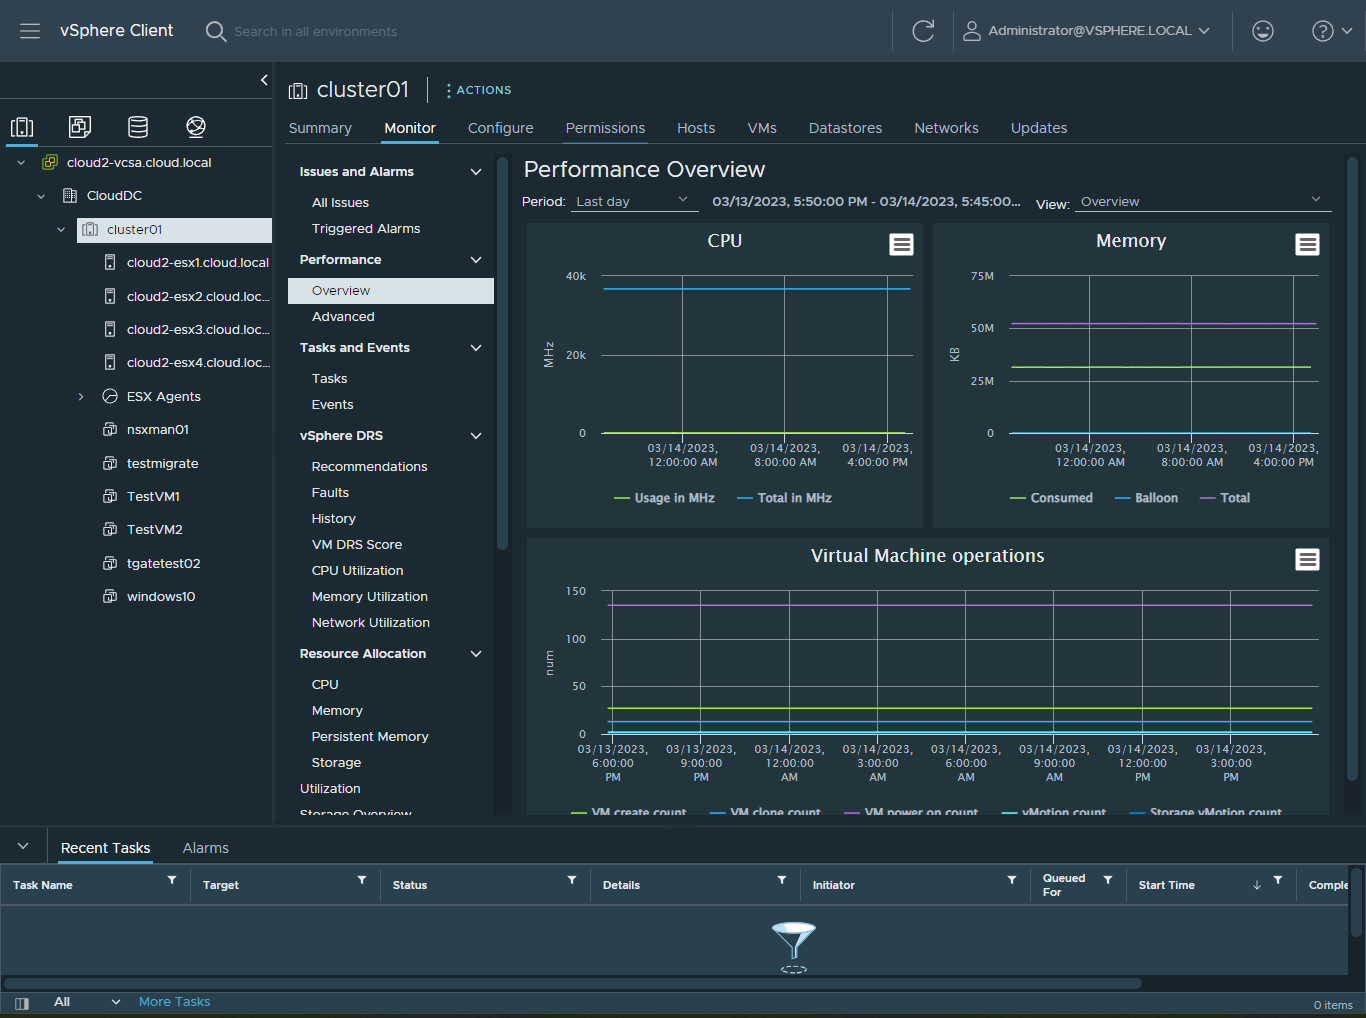Click the performance pane vertical scrollbar

(x=1352, y=467)
